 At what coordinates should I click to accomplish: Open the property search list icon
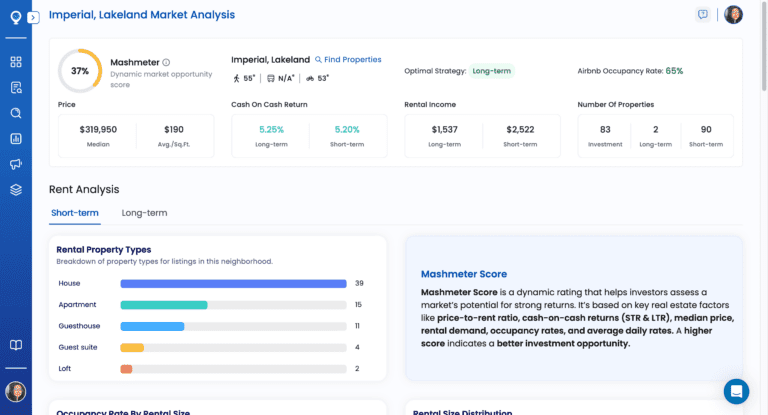tap(16, 87)
